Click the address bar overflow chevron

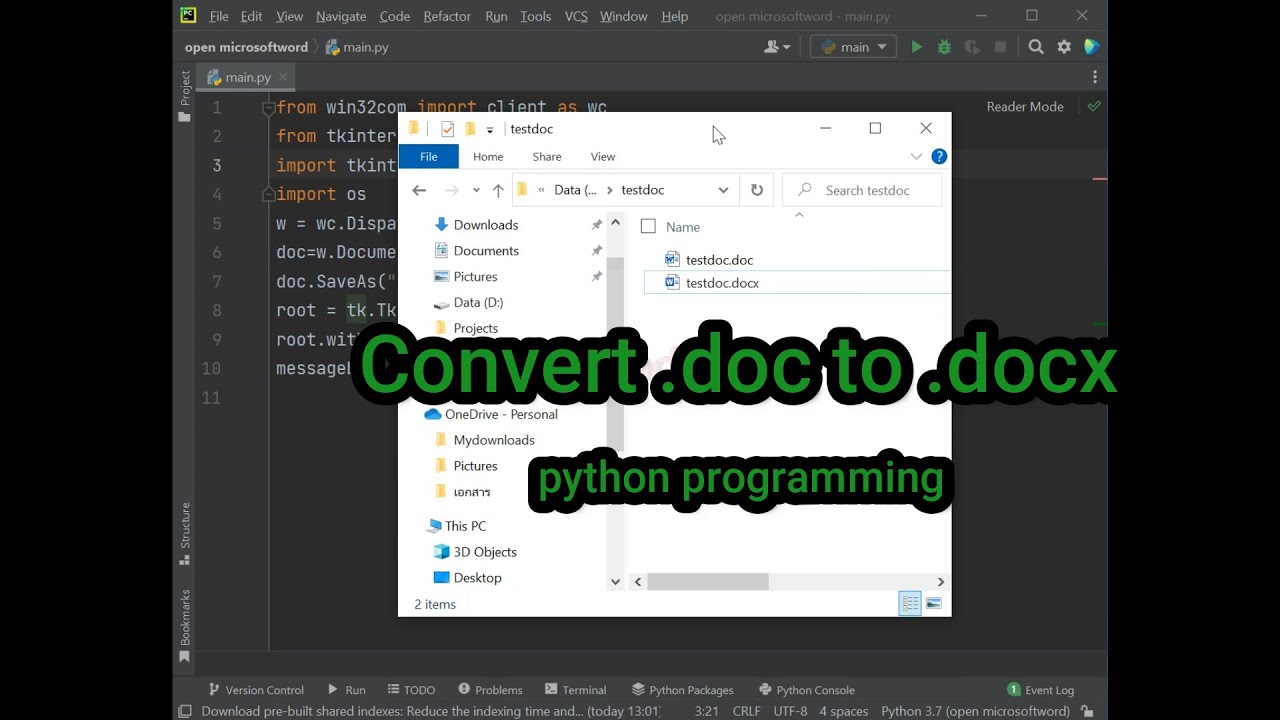pyautogui.click(x=541, y=190)
